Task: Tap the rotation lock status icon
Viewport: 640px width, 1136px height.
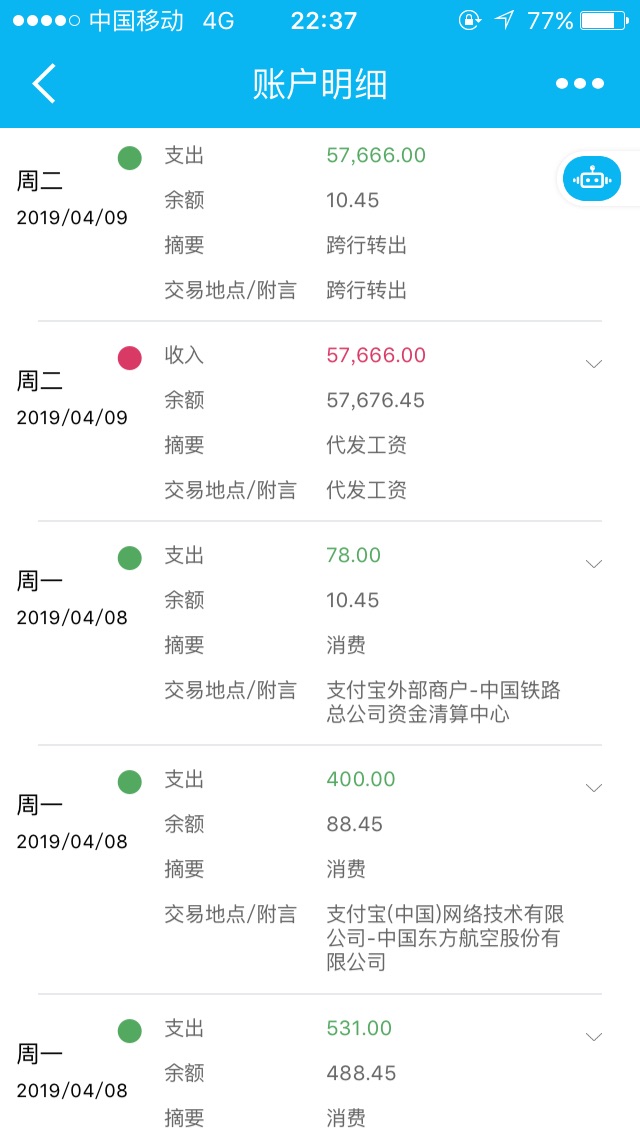Action: (x=469, y=21)
